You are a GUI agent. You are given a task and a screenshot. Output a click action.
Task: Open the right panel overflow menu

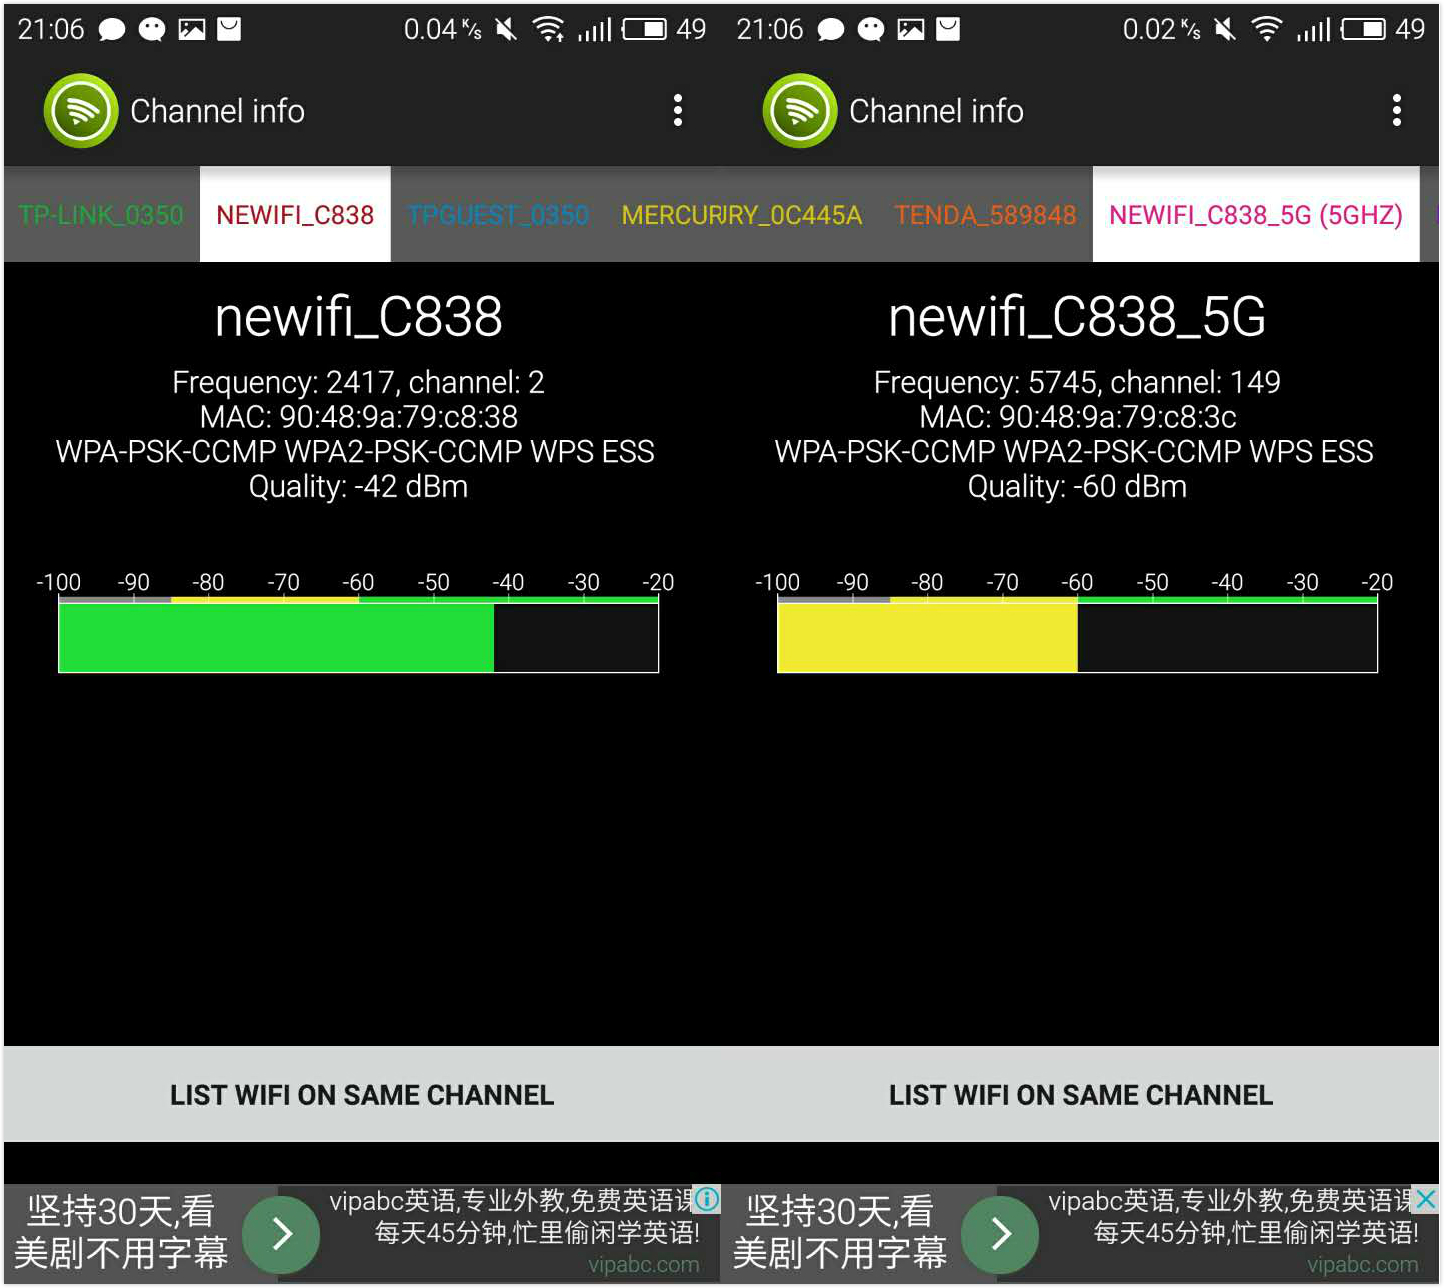(1396, 110)
